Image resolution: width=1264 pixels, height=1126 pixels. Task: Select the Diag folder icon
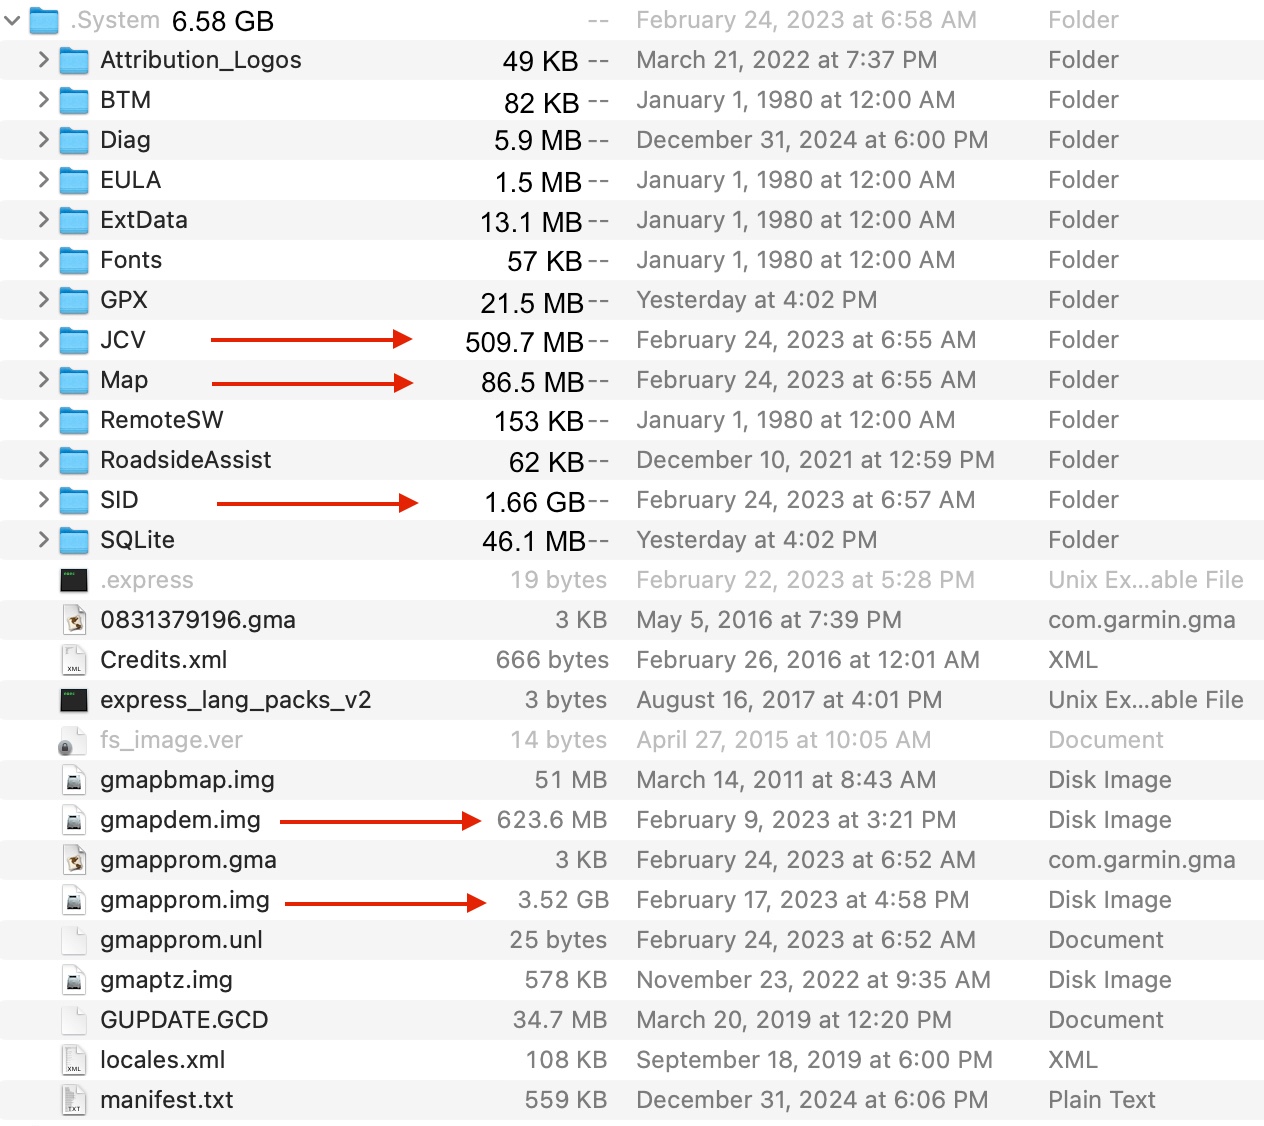(x=74, y=140)
